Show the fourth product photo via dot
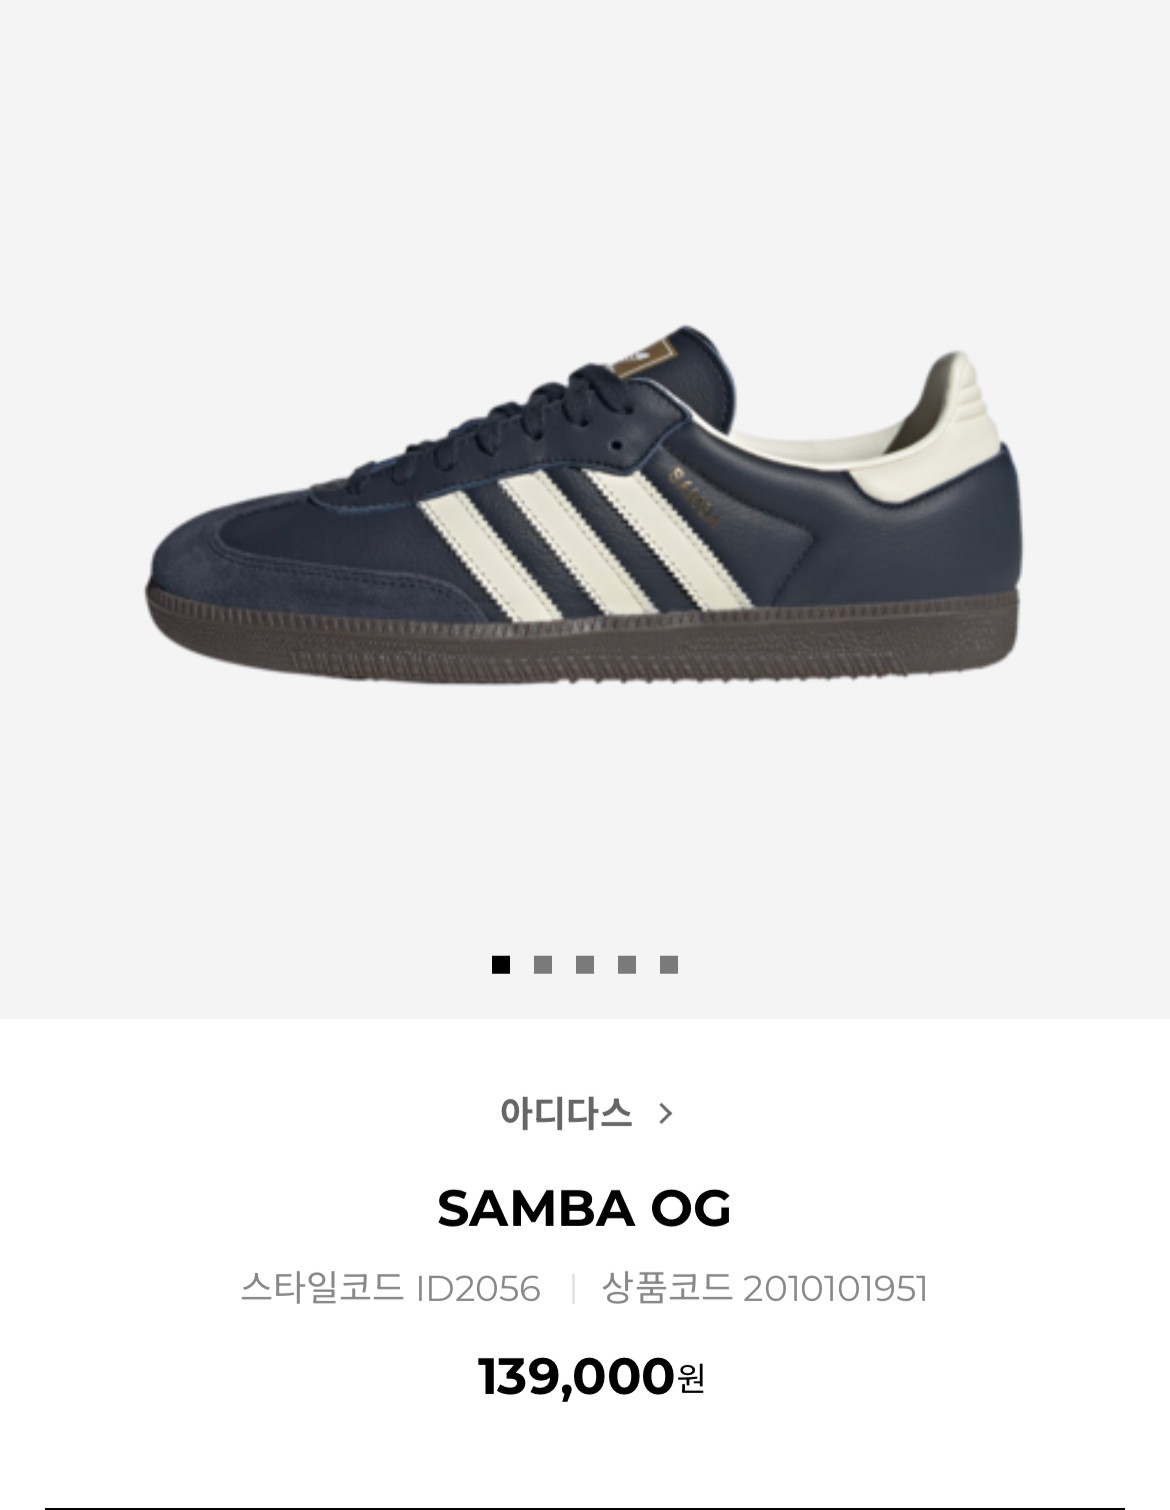Screen dimensions: 1170x1510 (627, 964)
